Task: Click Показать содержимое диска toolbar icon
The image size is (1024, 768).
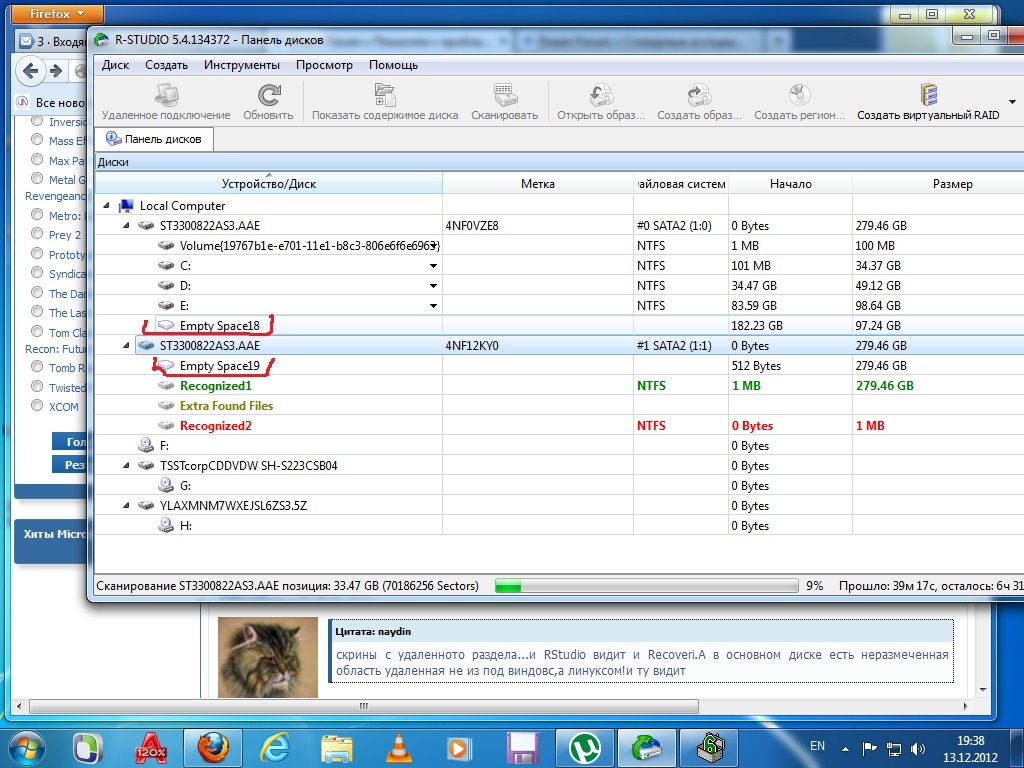Action: 385,95
